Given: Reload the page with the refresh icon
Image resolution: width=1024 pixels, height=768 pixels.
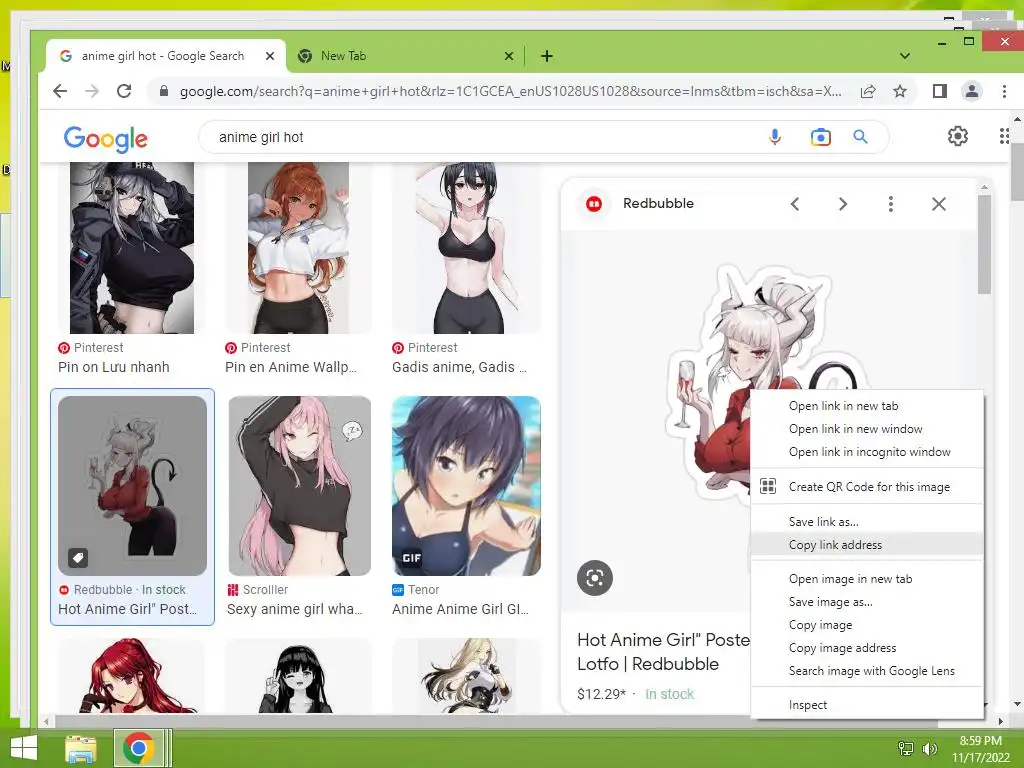Looking at the screenshot, I should [124, 91].
